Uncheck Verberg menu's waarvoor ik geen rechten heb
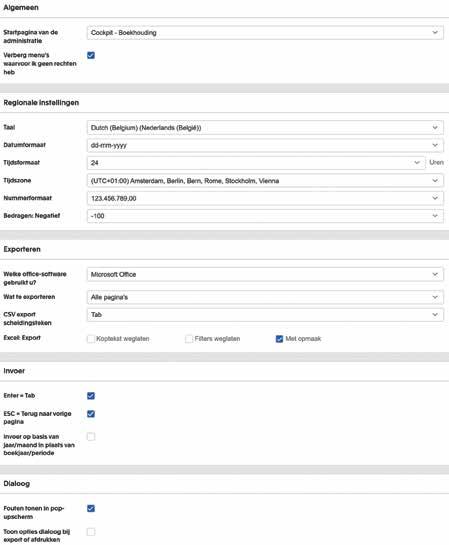 pos(91,55)
